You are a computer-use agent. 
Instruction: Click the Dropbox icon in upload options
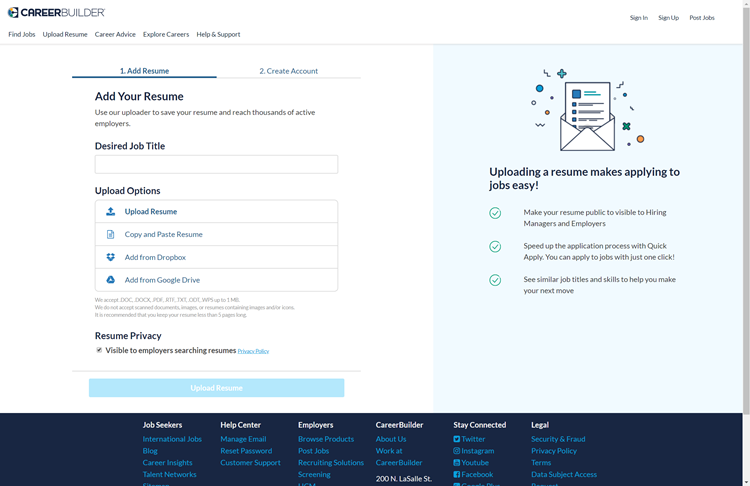pyautogui.click(x=110, y=257)
